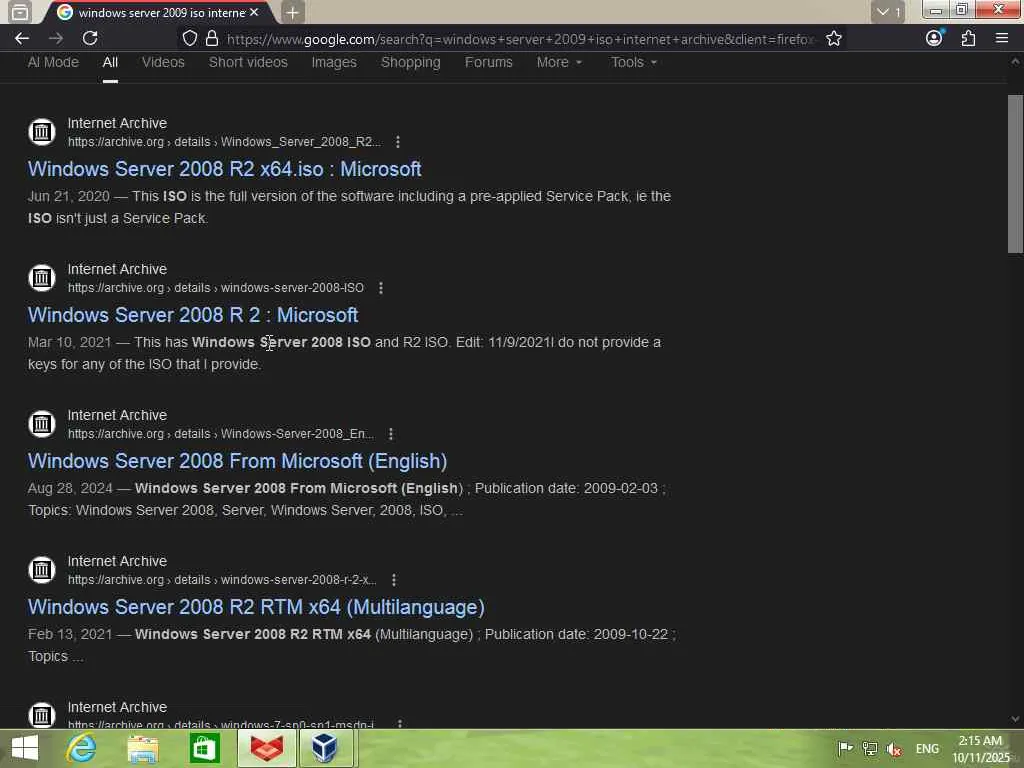1024x768 pixels.
Task: View site security padlock info
Action: (212, 39)
